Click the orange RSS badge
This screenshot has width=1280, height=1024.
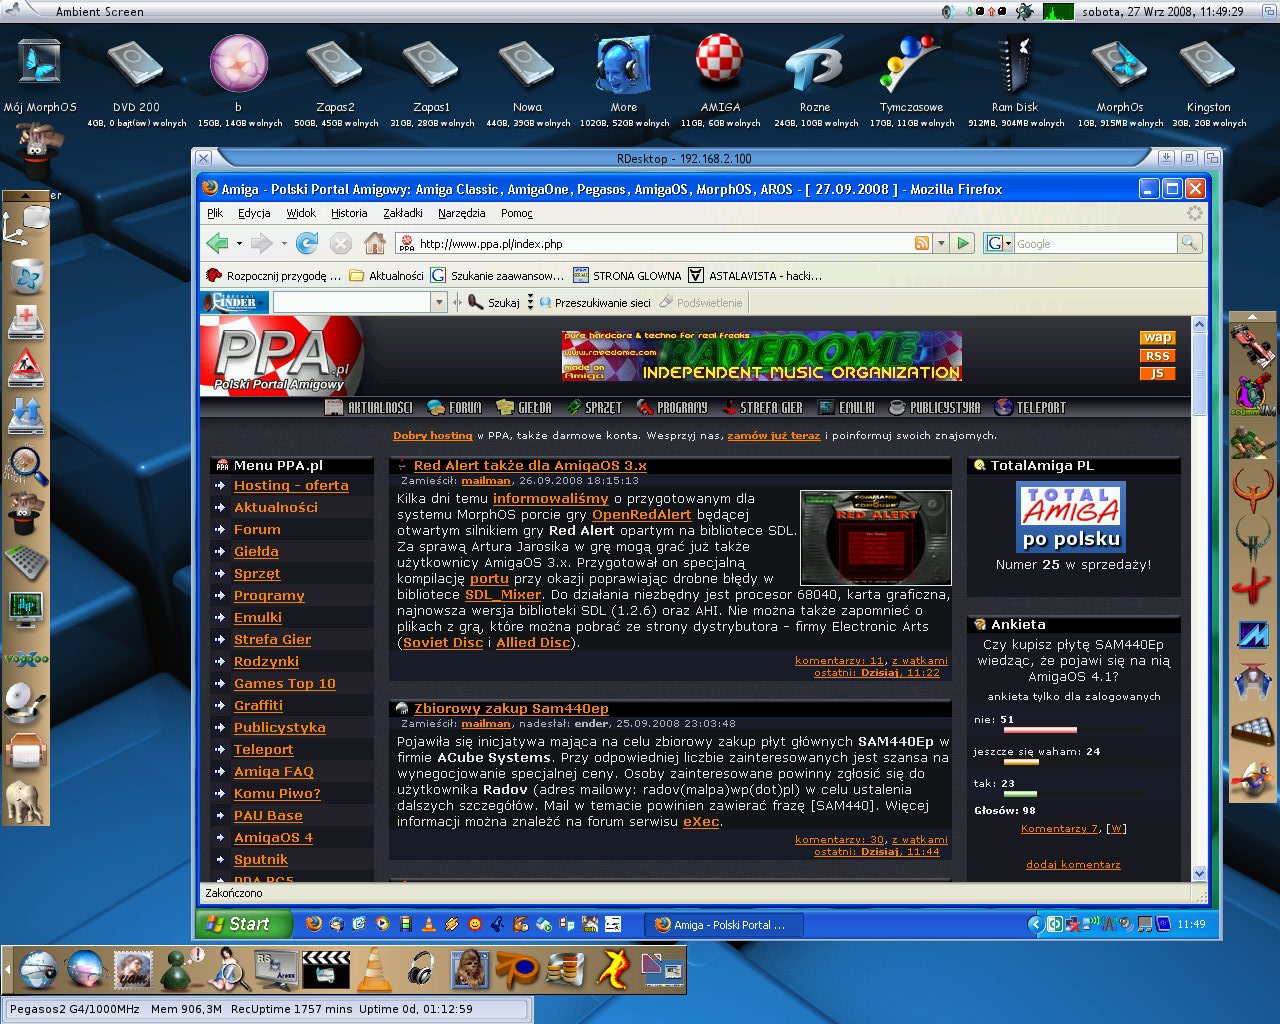click(1157, 356)
